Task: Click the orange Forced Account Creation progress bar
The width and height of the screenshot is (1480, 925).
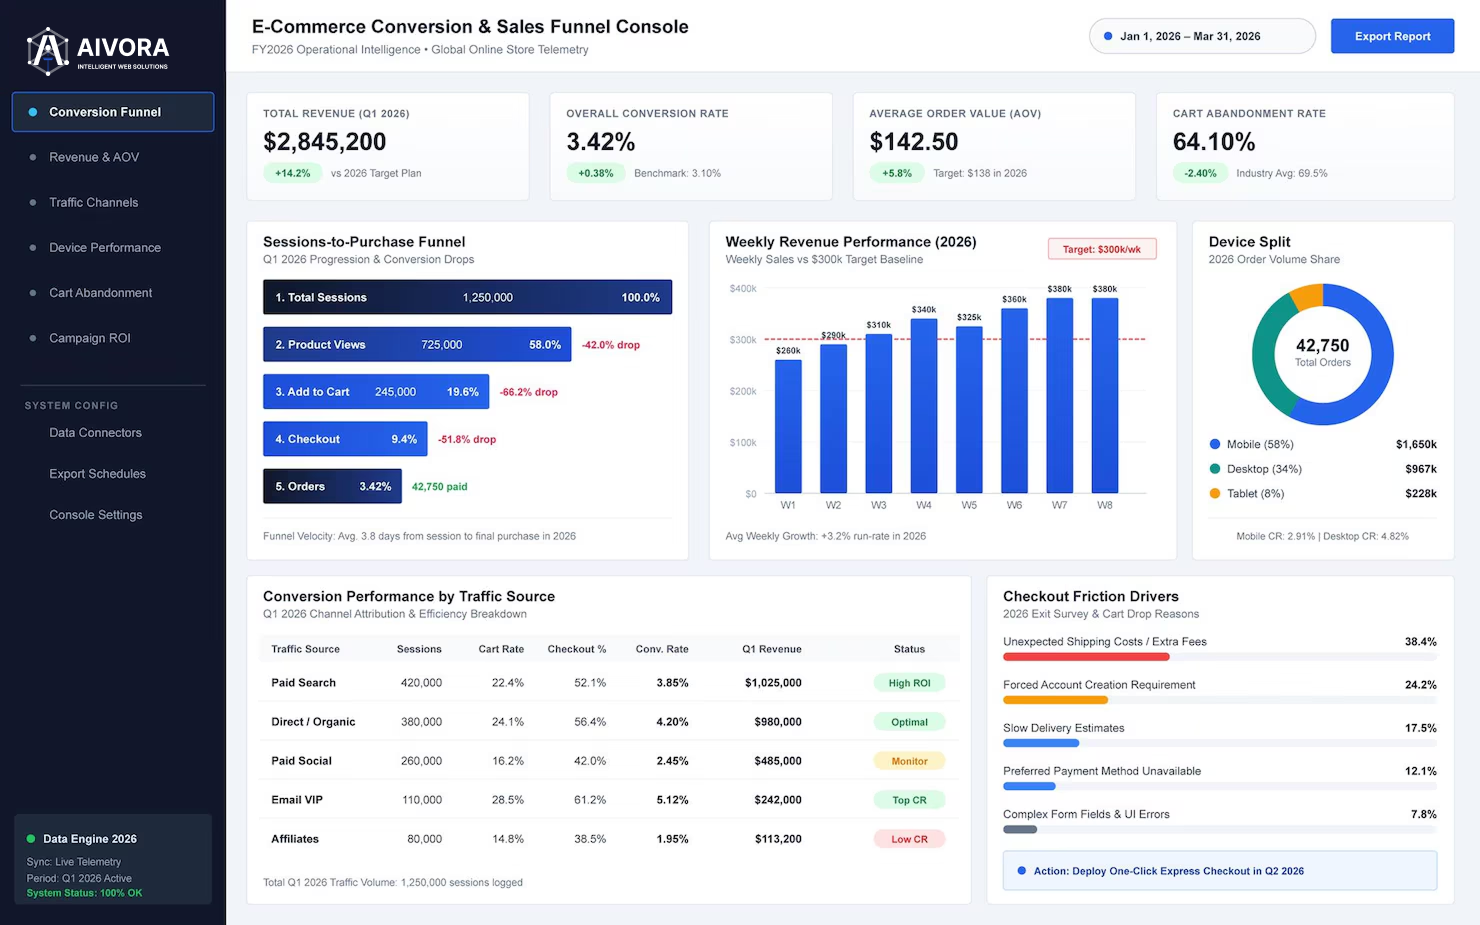Action: pos(1055,700)
